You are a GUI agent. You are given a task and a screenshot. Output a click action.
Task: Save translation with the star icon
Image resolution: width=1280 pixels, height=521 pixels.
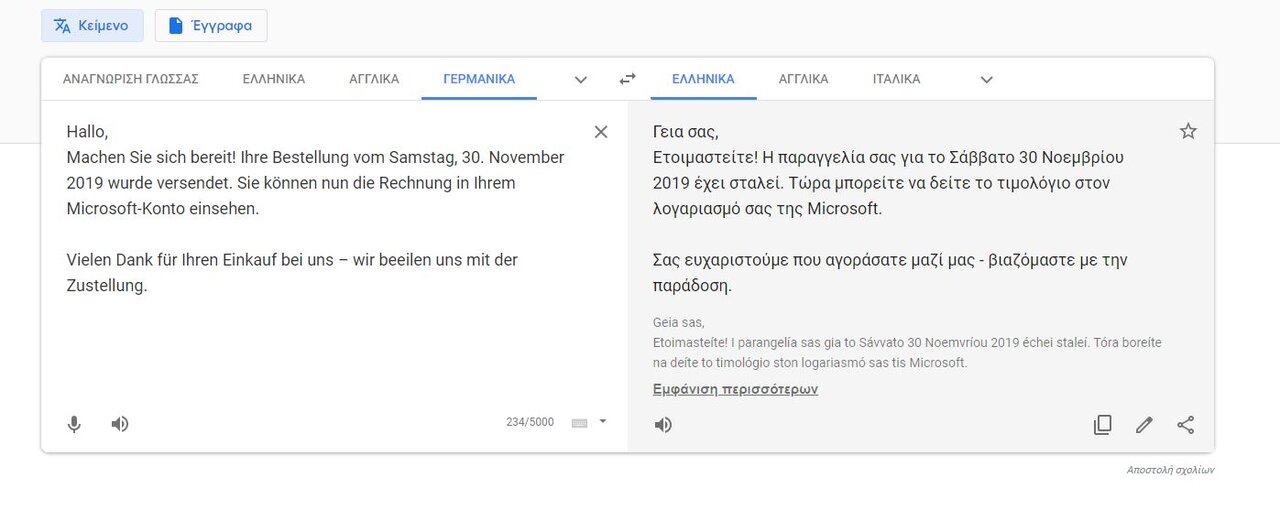click(1188, 131)
